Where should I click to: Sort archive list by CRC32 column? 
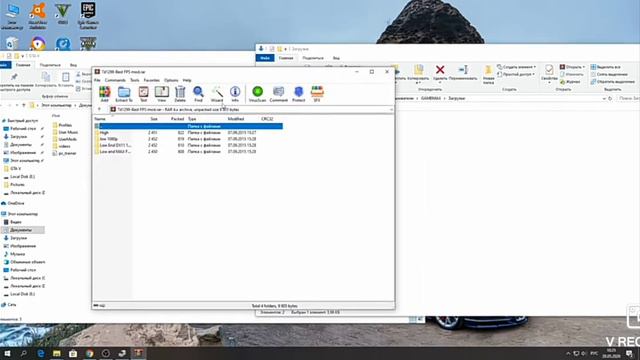pyautogui.click(x=267, y=119)
